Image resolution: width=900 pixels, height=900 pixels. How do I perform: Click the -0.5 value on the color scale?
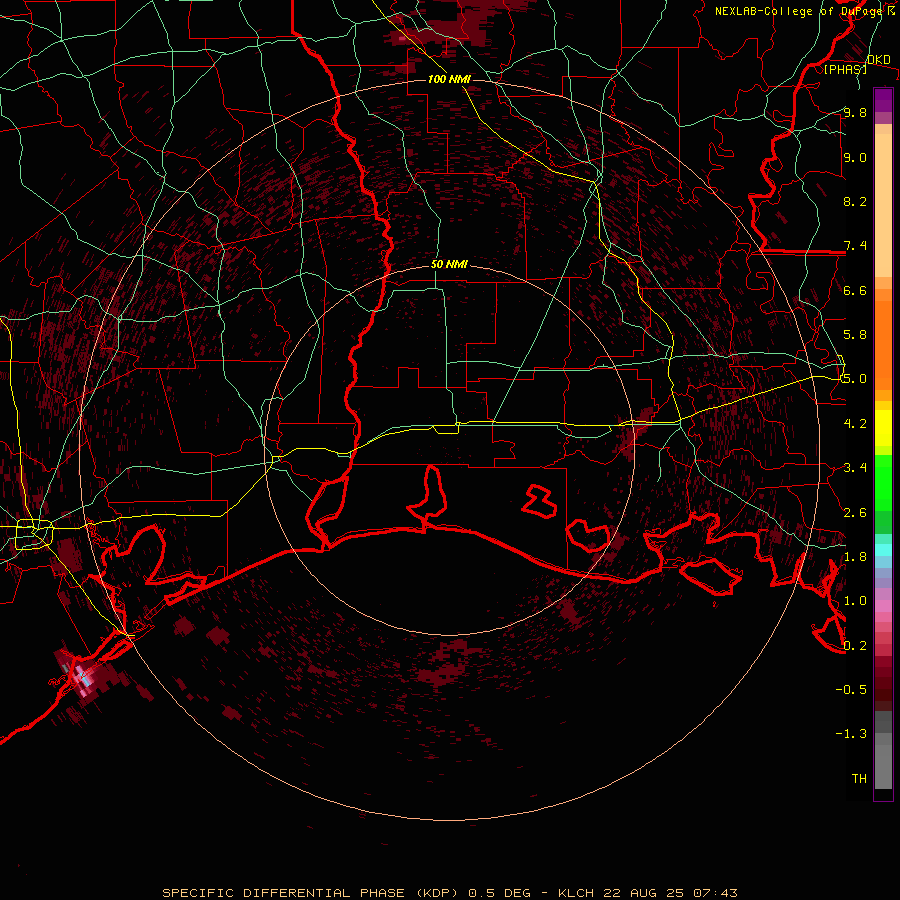pos(851,690)
